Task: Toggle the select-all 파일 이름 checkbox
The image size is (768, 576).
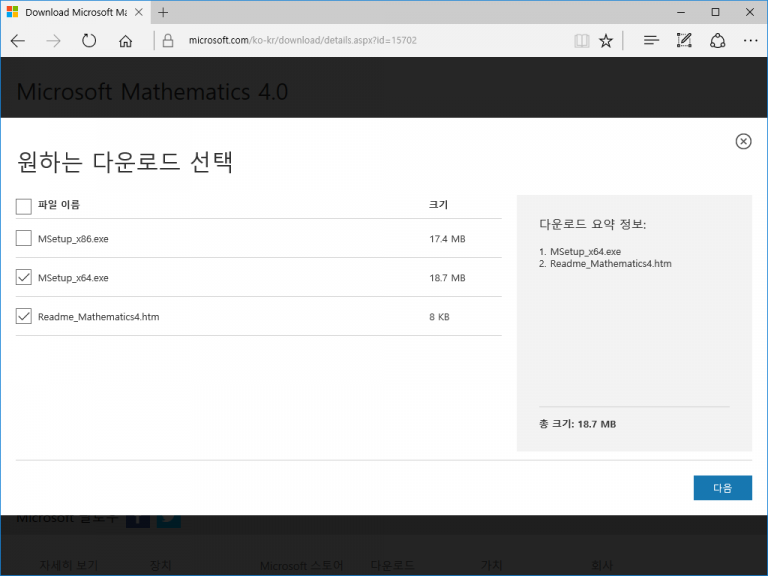Action: (24, 206)
